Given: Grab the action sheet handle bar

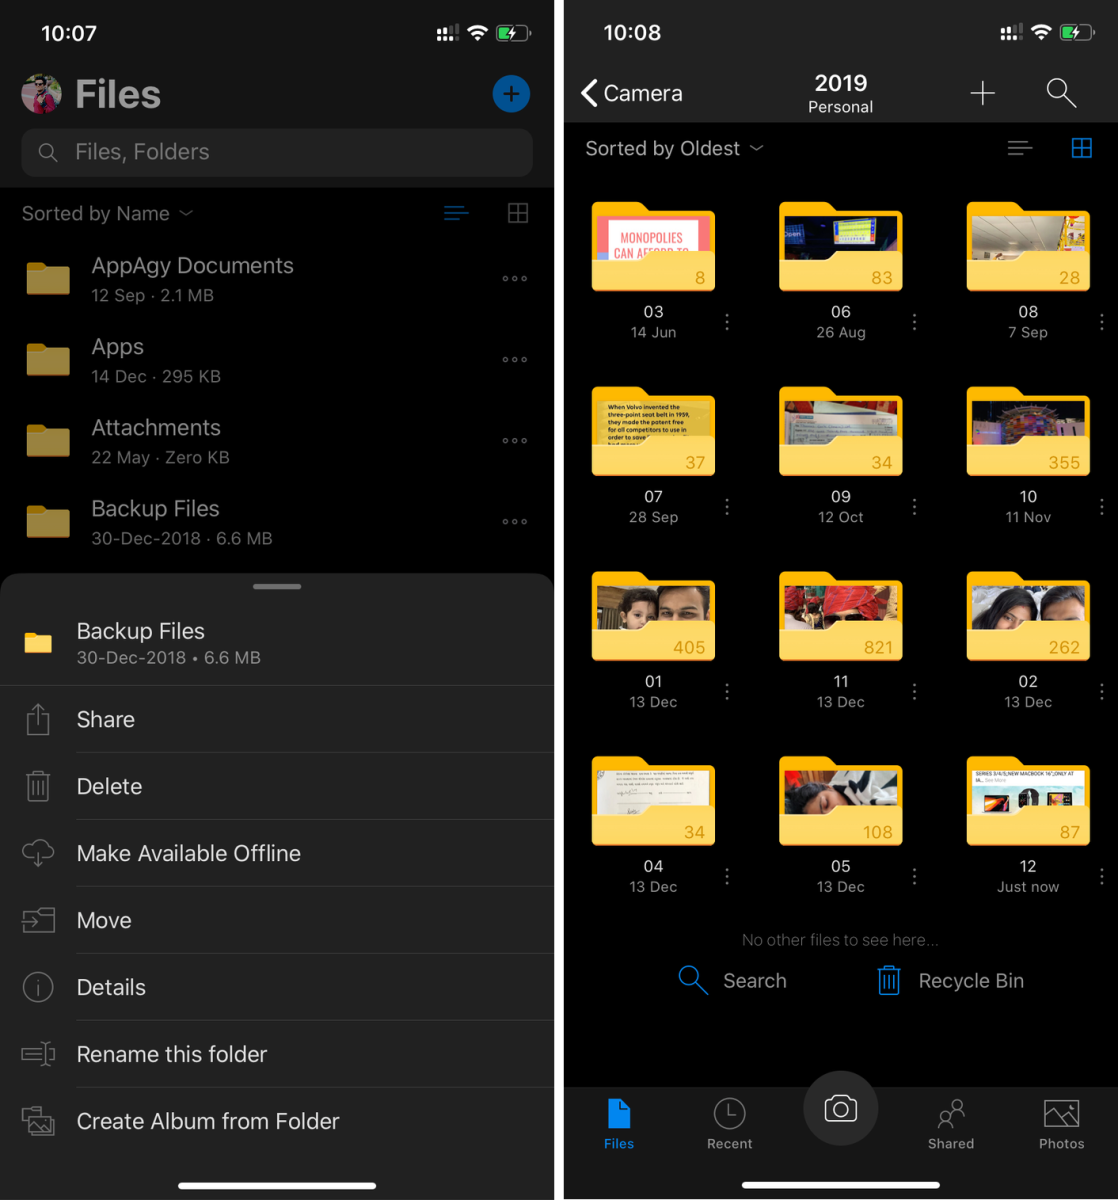Looking at the screenshot, I should pyautogui.click(x=277, y=587).
